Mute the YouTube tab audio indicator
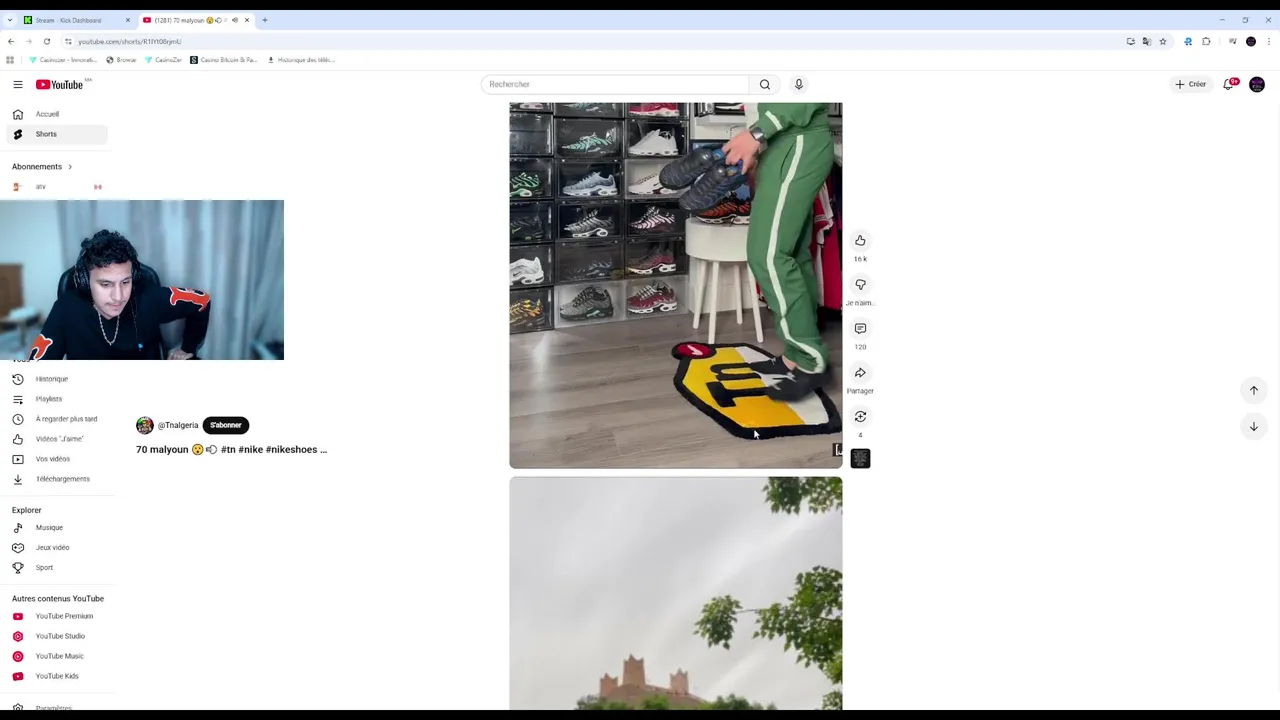Screen dimensions: 1280x720 point(235,20)
